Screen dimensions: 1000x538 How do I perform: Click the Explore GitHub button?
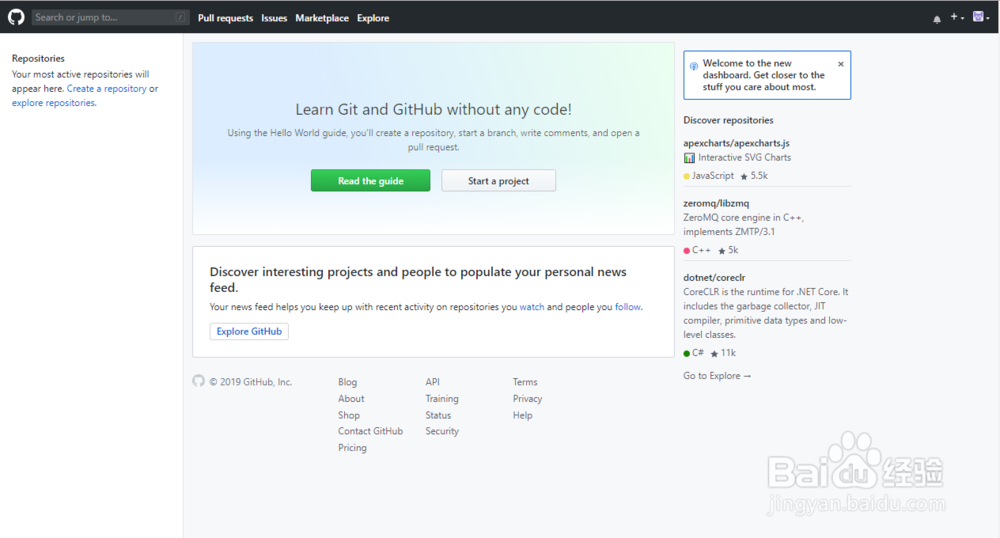pyautogui.click(x=249, y=331)
